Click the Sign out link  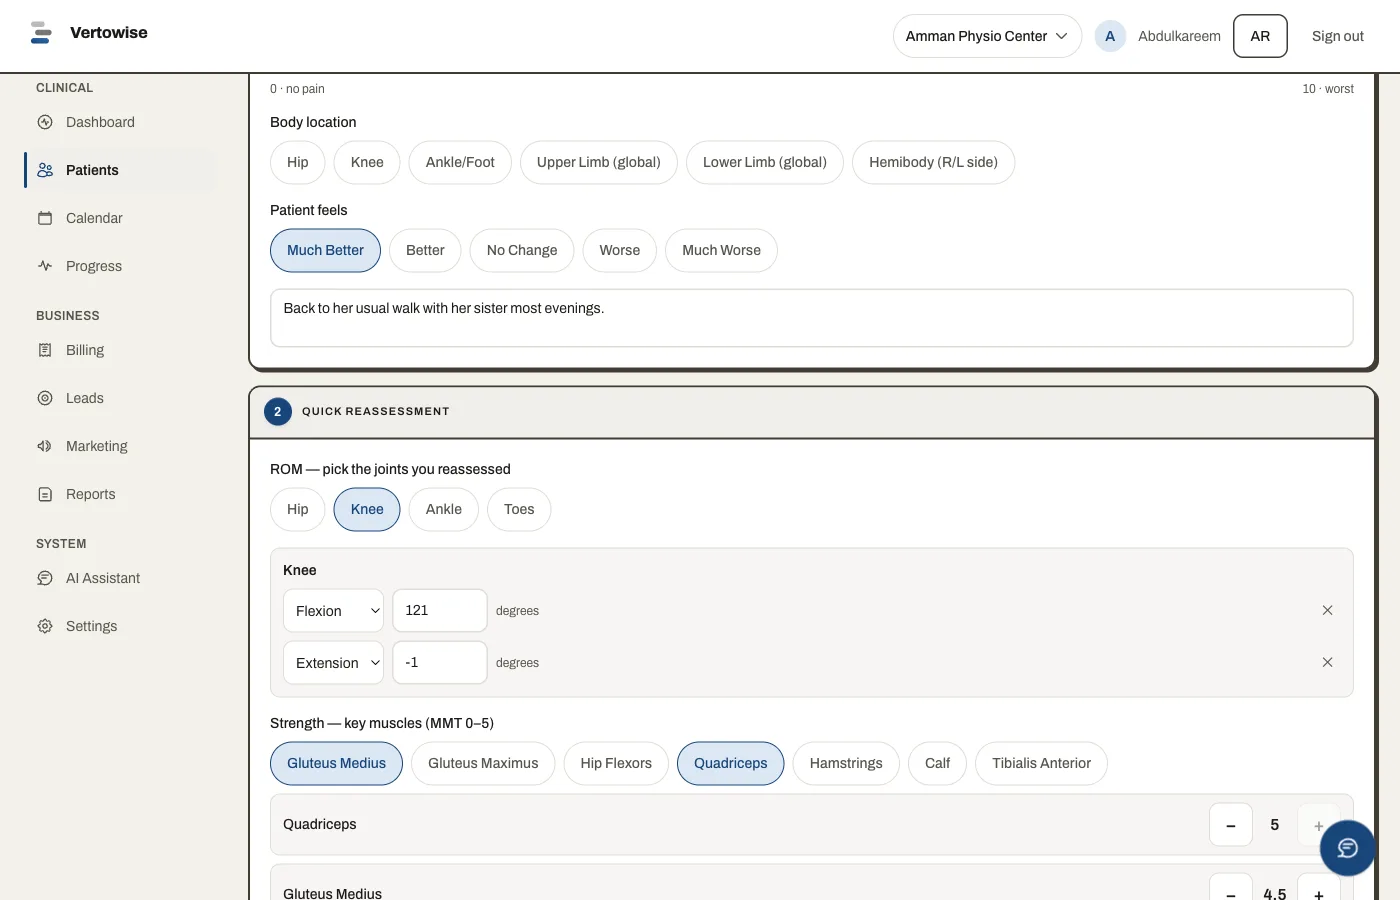coord(1338,36)
